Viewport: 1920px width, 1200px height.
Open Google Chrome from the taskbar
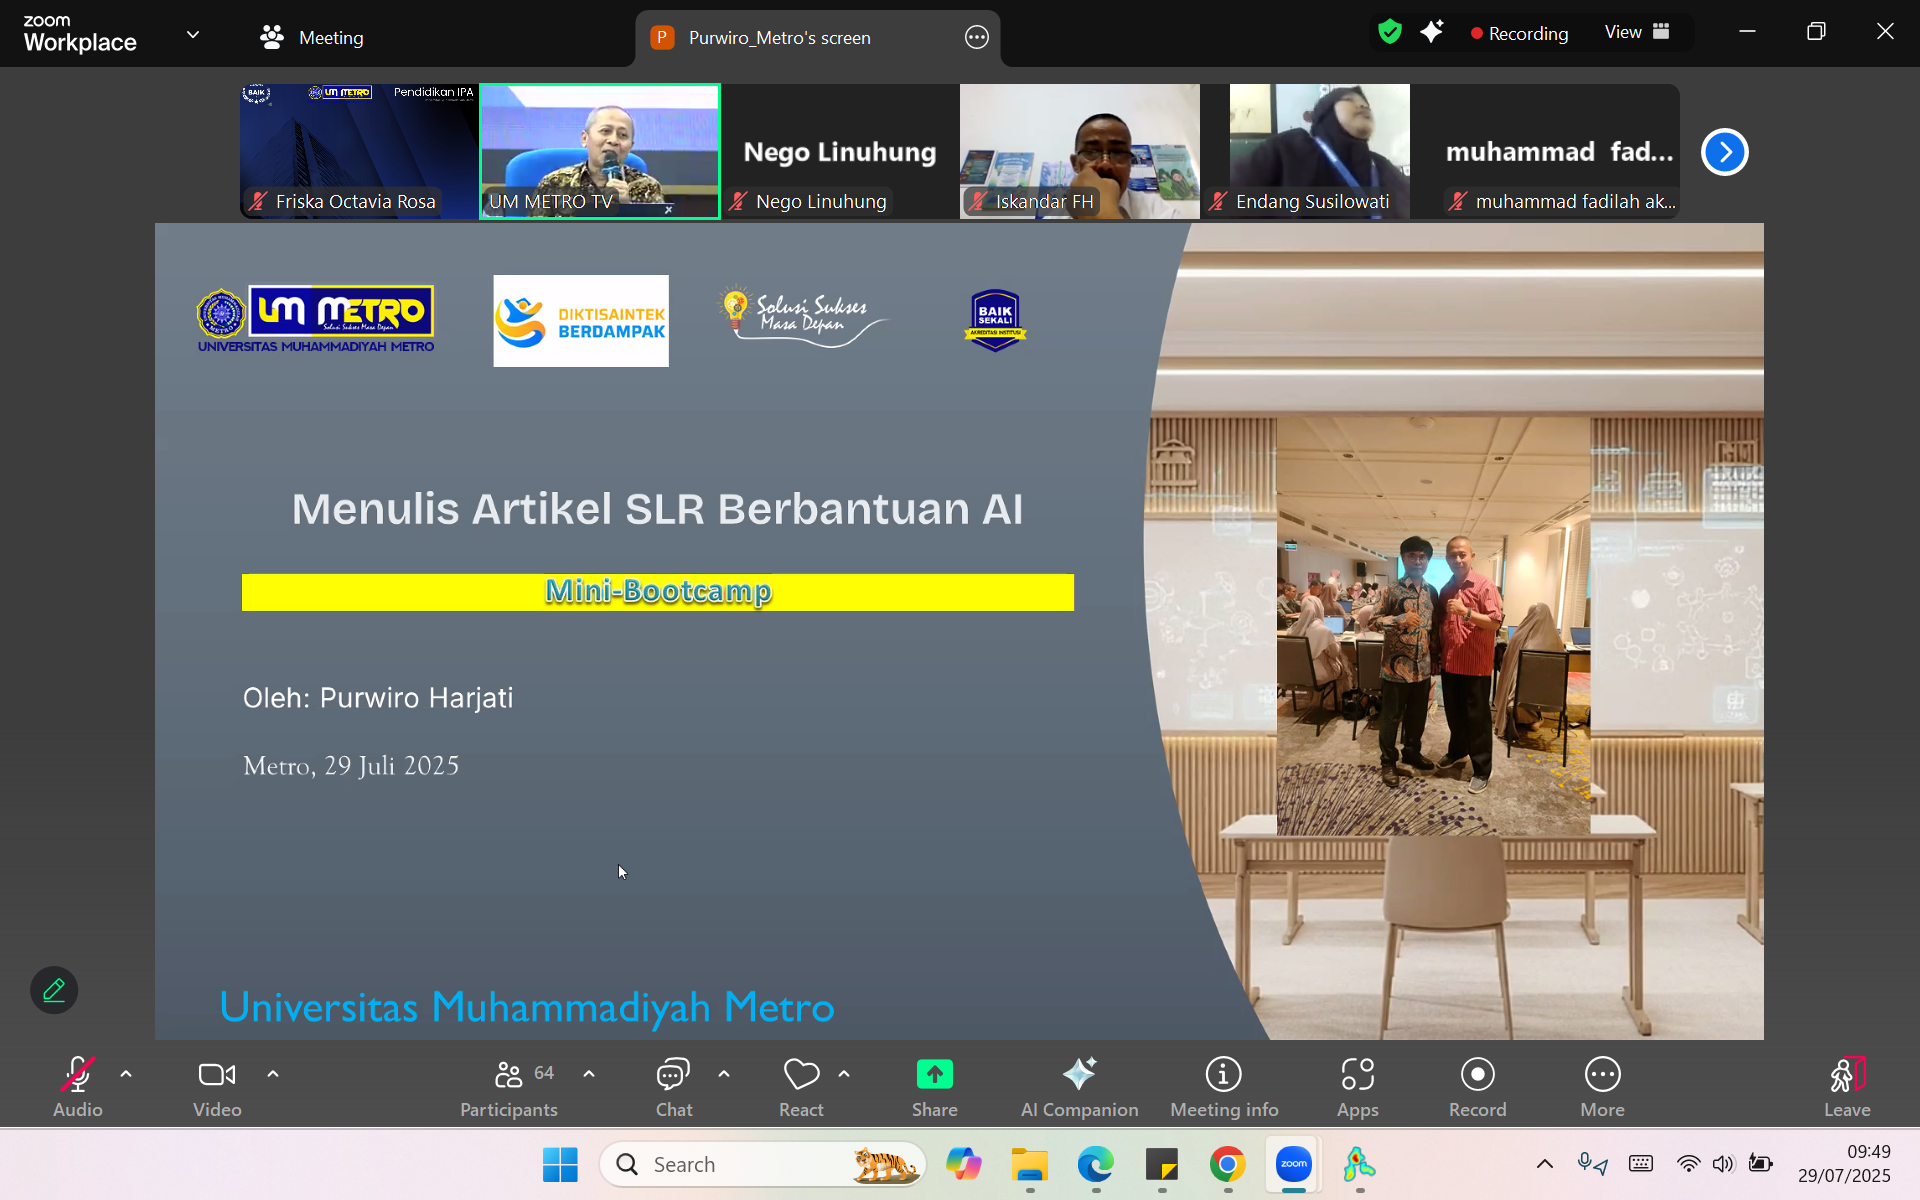coord(1227,1164)
